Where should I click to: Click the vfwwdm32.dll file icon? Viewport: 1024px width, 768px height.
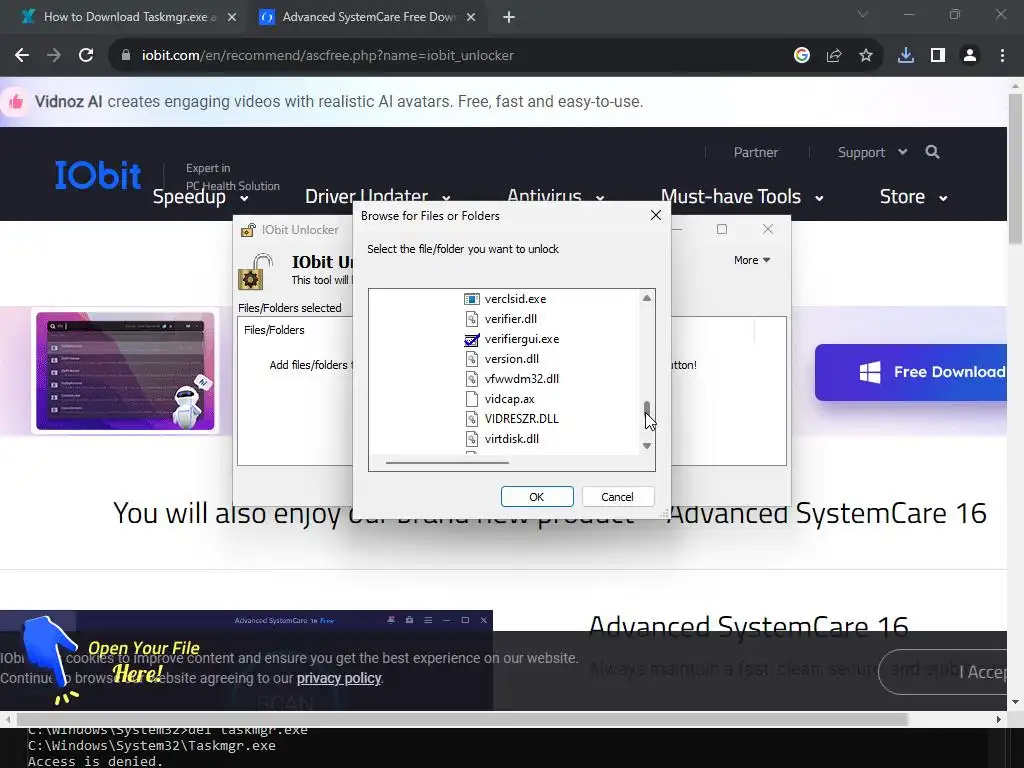(472, 379)
